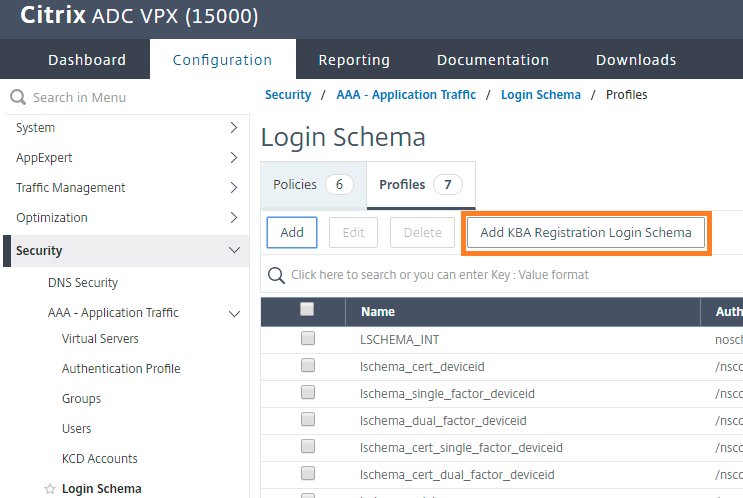This screenshot has height=498, width=743.
Task: Click the Citrix ADC VPX title
Action: tap(139, 16)
